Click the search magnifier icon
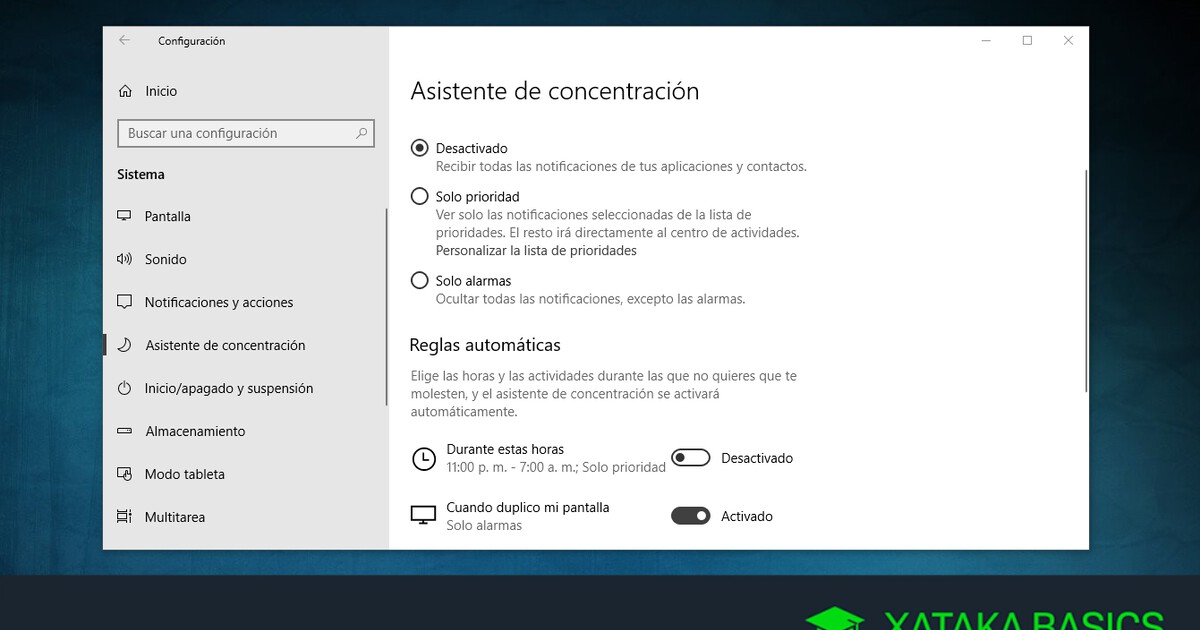Screen dimensions: 1200x630 point(362,133)
